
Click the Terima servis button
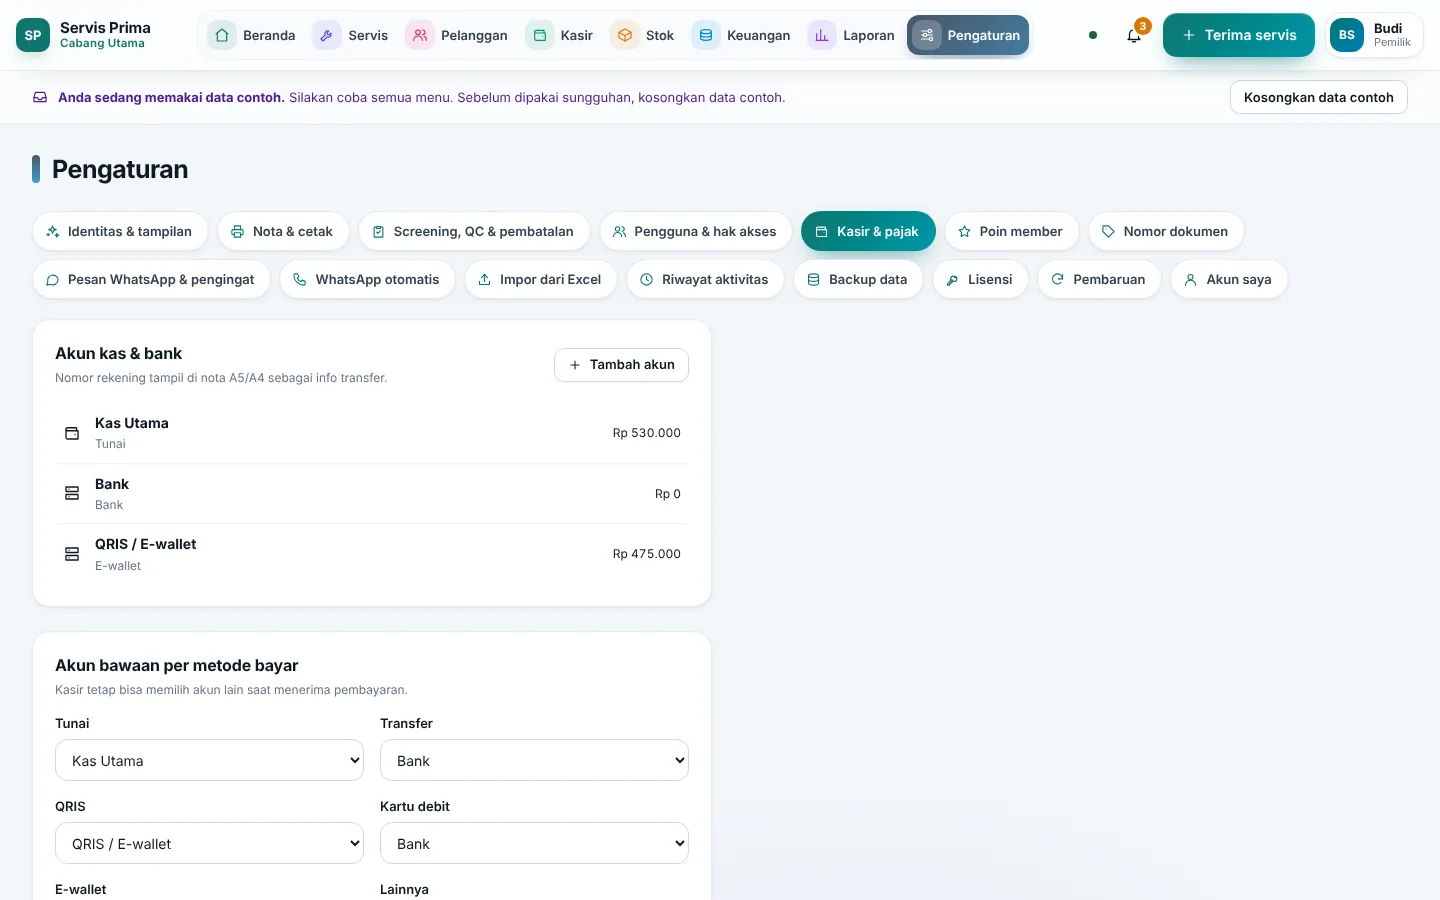pos(1239,35)
